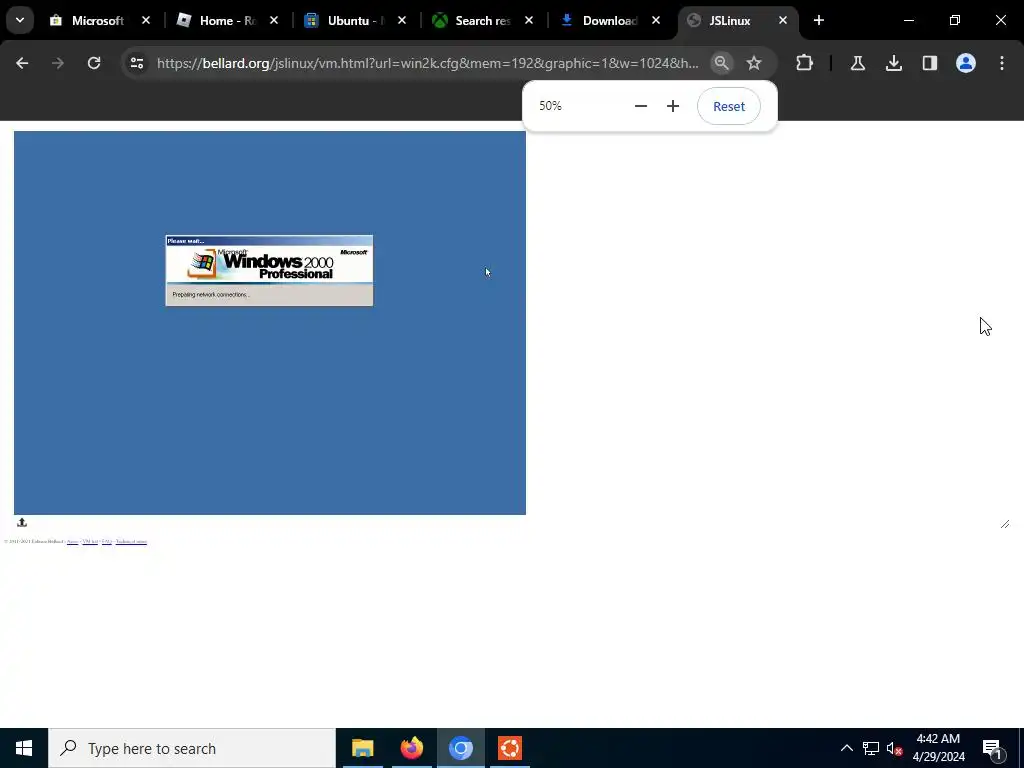This screenshot has width=1024, height=768.
Task: Close the Microsoft tab
Action: [x=146, y=20]
